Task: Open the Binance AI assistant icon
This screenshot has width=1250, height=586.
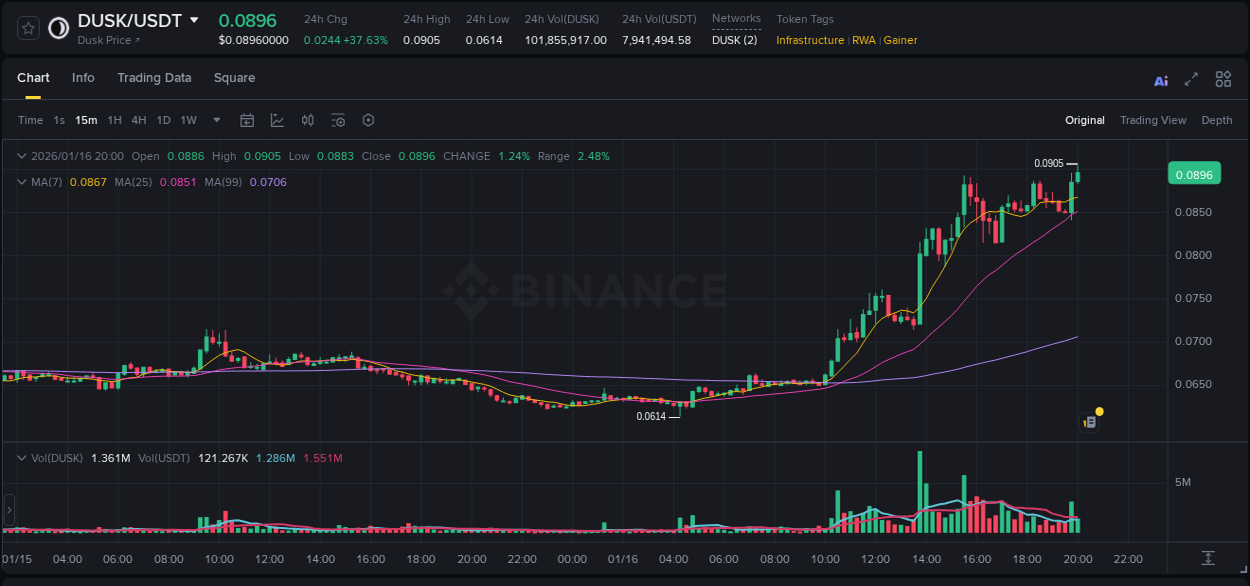Action: click(1161, 78)
